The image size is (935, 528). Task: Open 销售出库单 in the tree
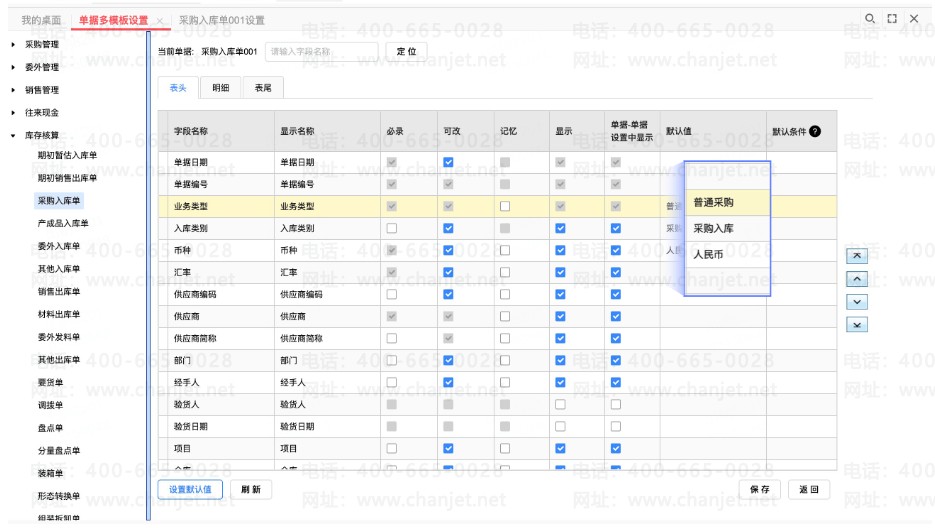point(59,291)
